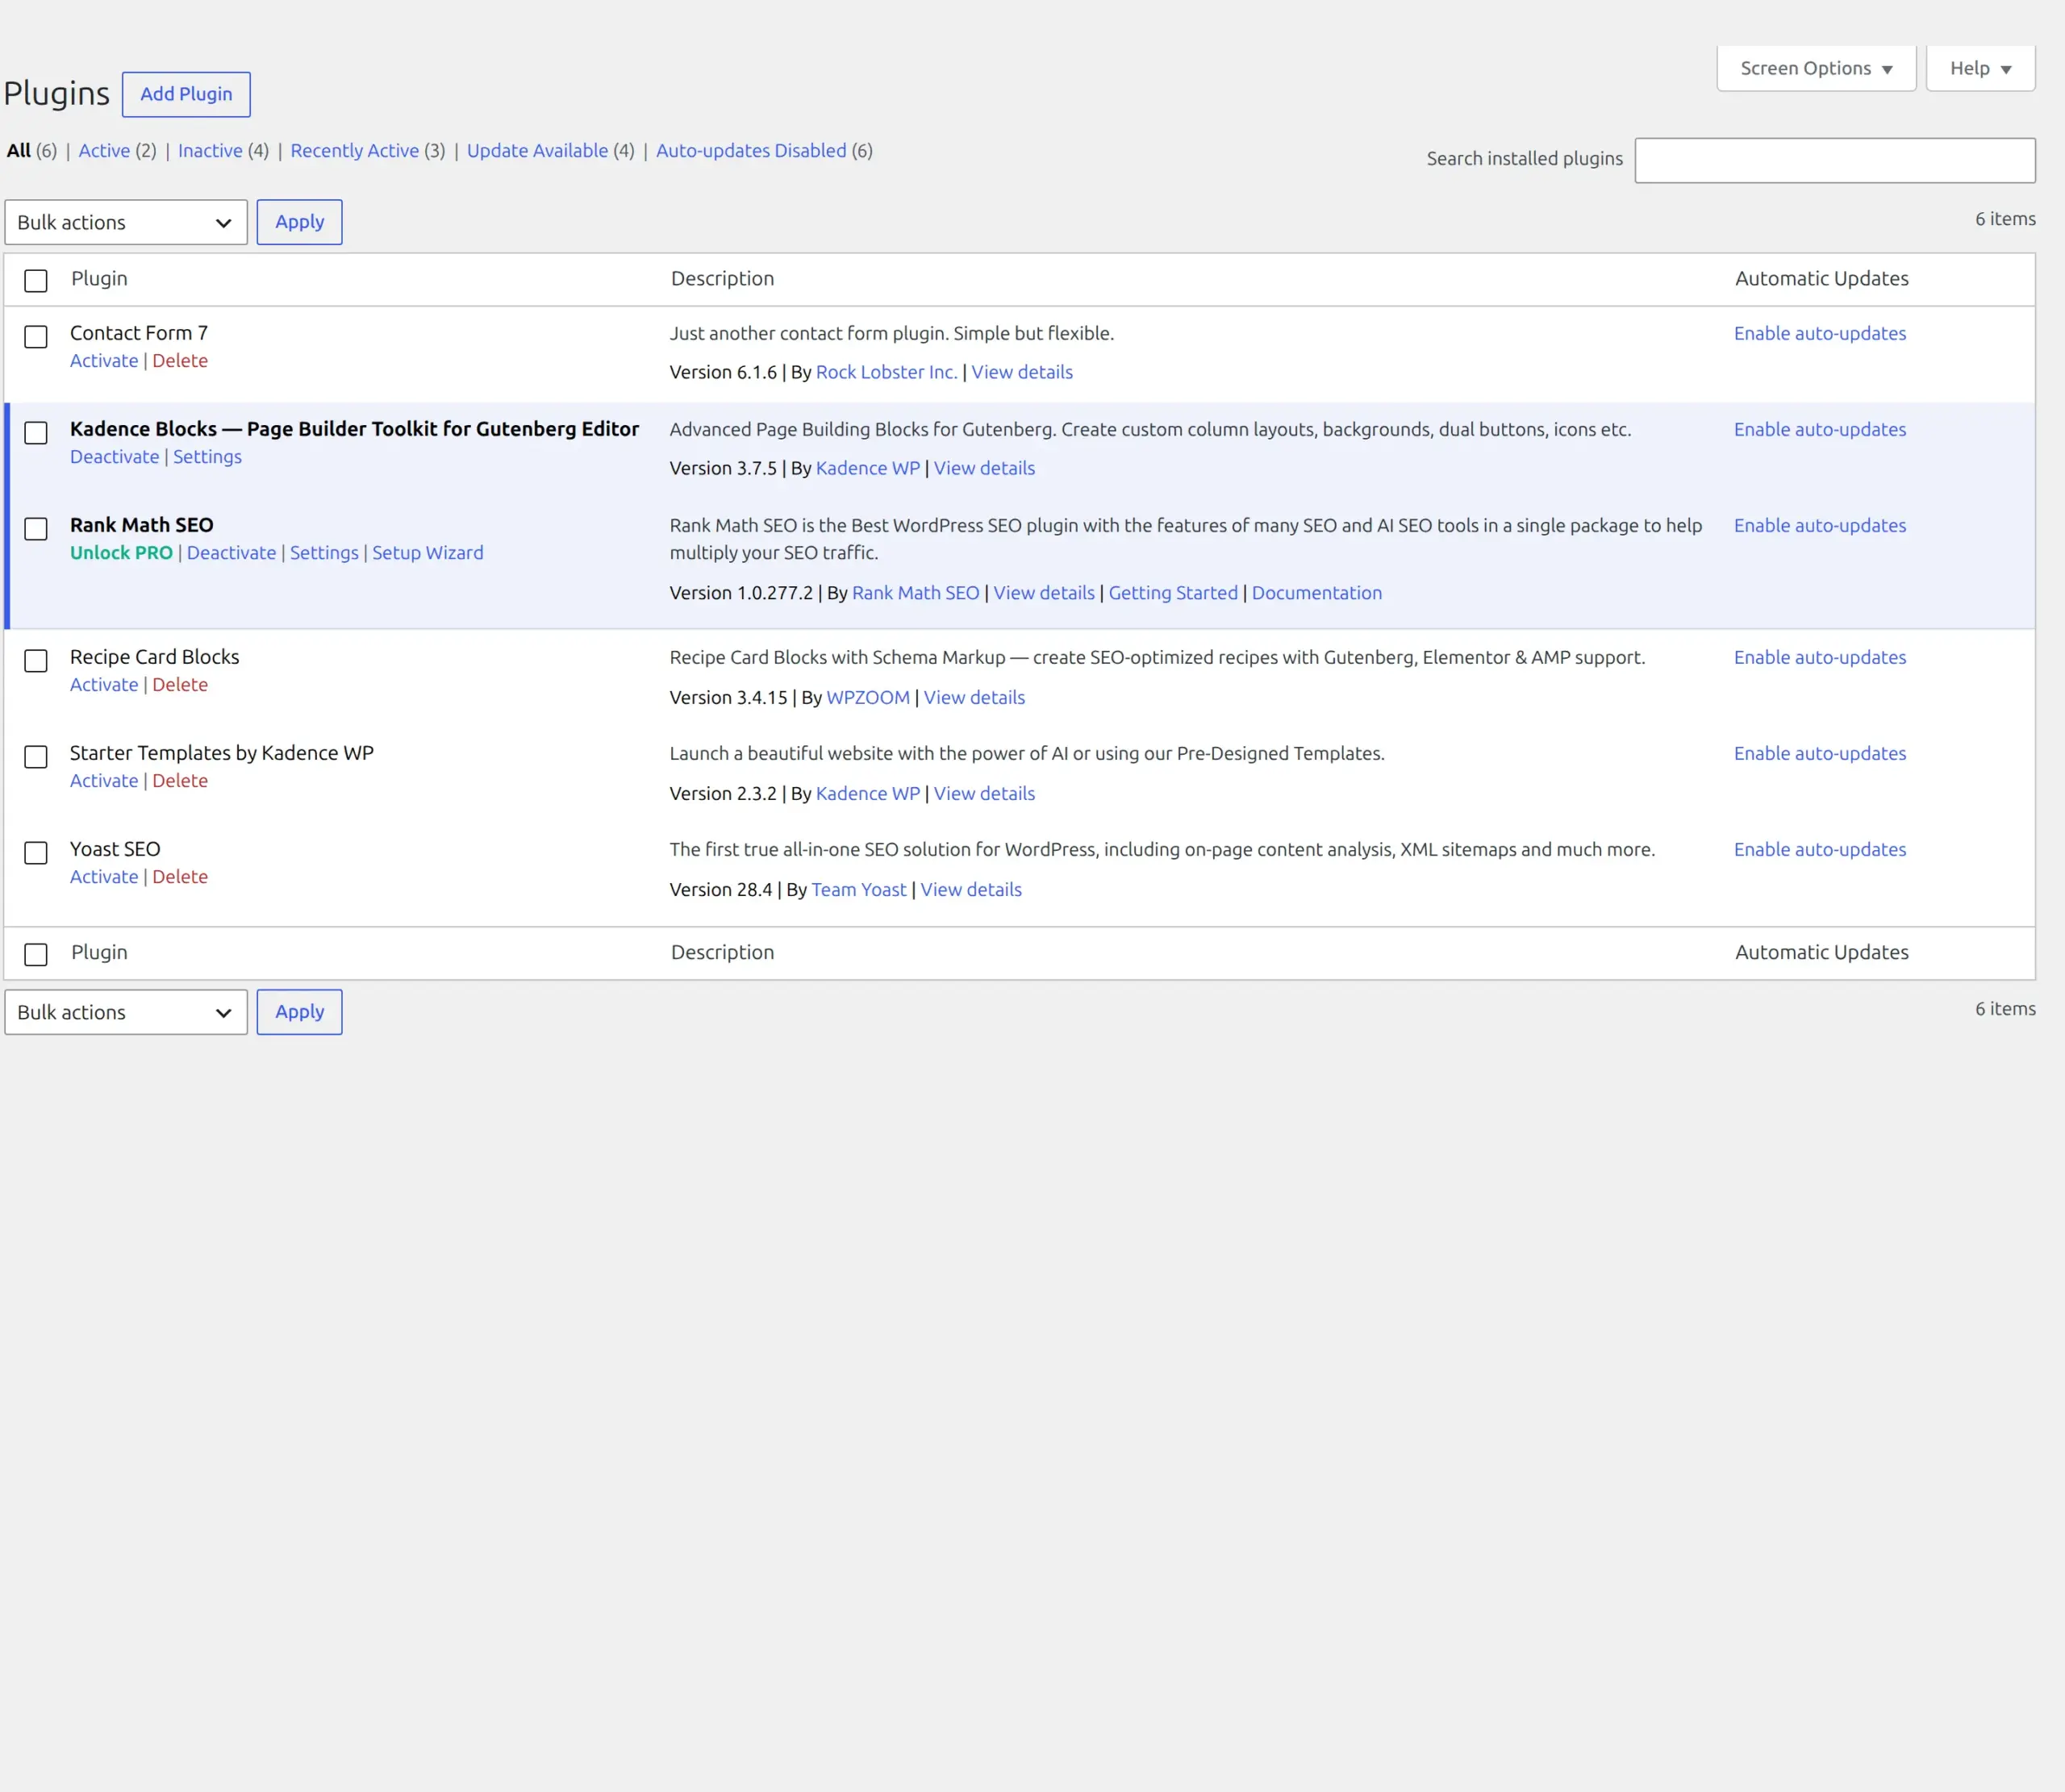Select the Yoast SEO row checkbox
Screen dimensions: 2065x1792
pyautogui.click(x=36, y=853)
